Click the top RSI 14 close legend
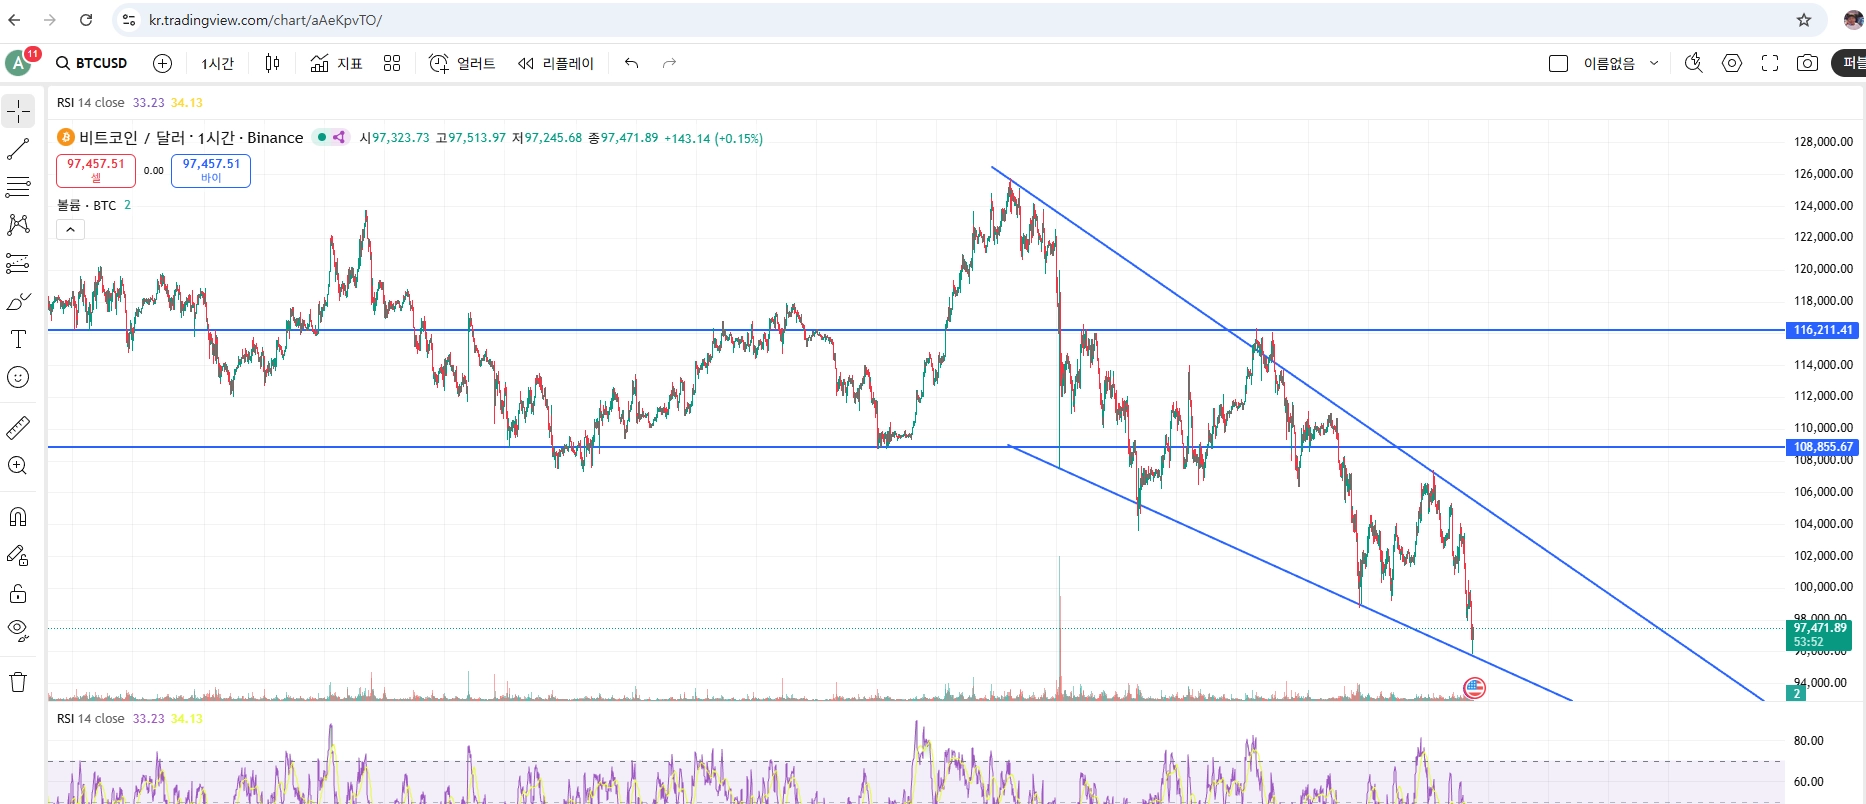The height and width of the screenshot is (804, 1866). pos(91,102)
